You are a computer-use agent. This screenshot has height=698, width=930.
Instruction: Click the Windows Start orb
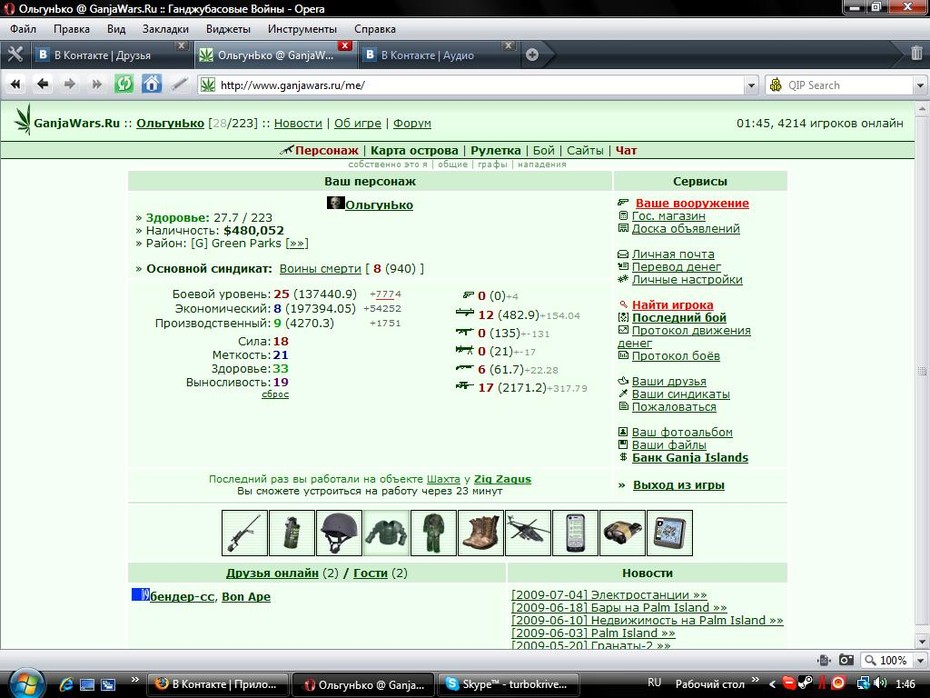[x=25, y=682]
